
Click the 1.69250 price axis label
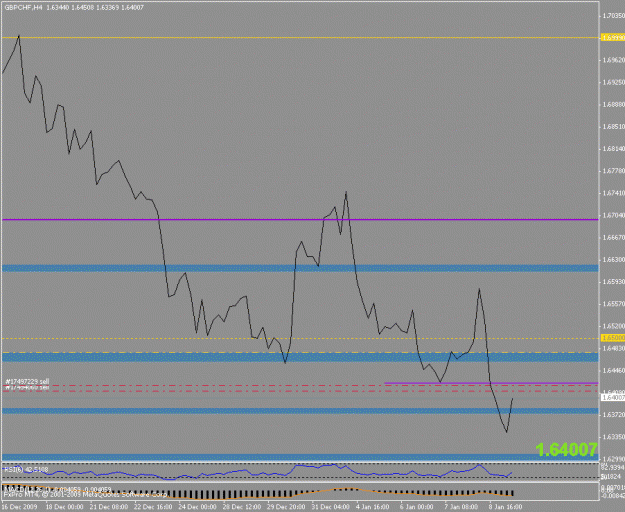click(614, 82)
